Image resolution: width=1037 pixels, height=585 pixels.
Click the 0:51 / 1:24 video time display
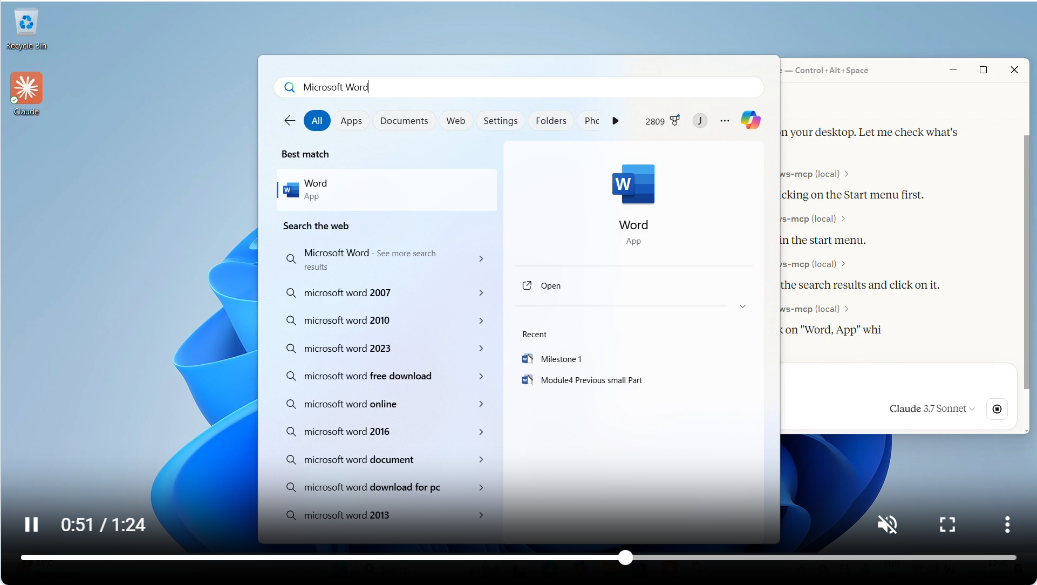click(103, 525)
